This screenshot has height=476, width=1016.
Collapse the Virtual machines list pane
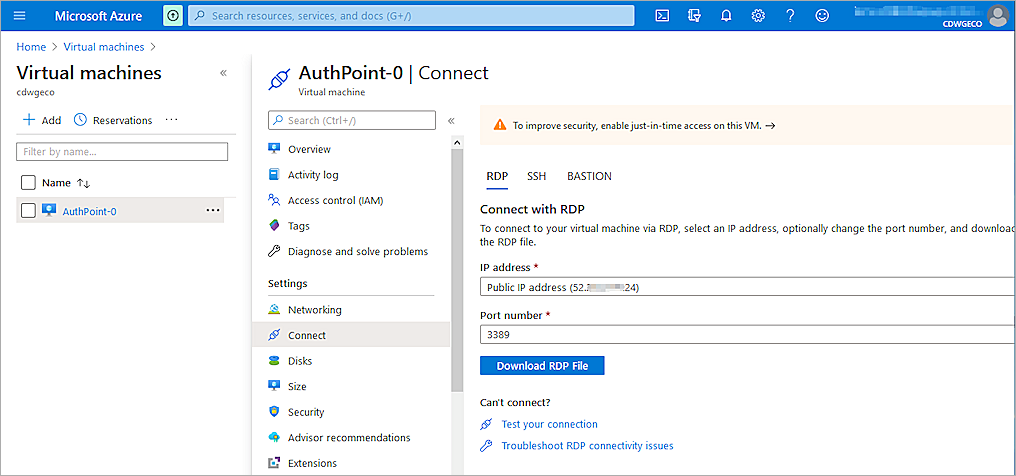[x=223, y=73]
